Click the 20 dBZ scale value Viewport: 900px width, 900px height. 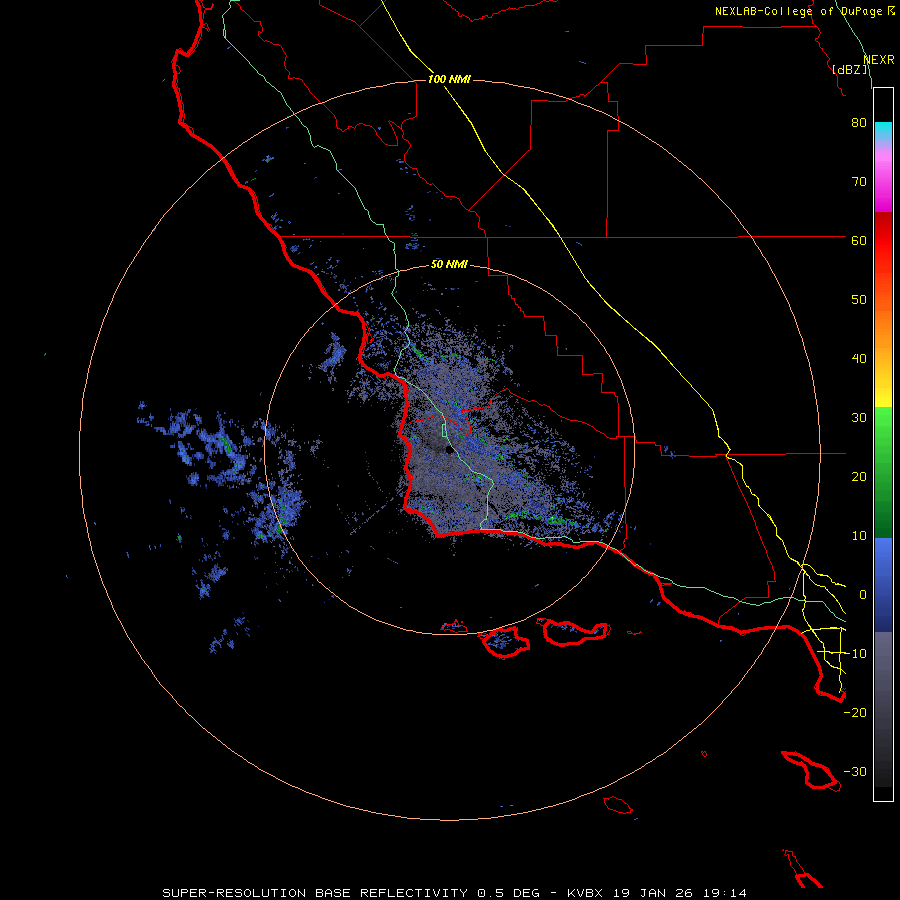pyautogui.click(x=859, y=477)
